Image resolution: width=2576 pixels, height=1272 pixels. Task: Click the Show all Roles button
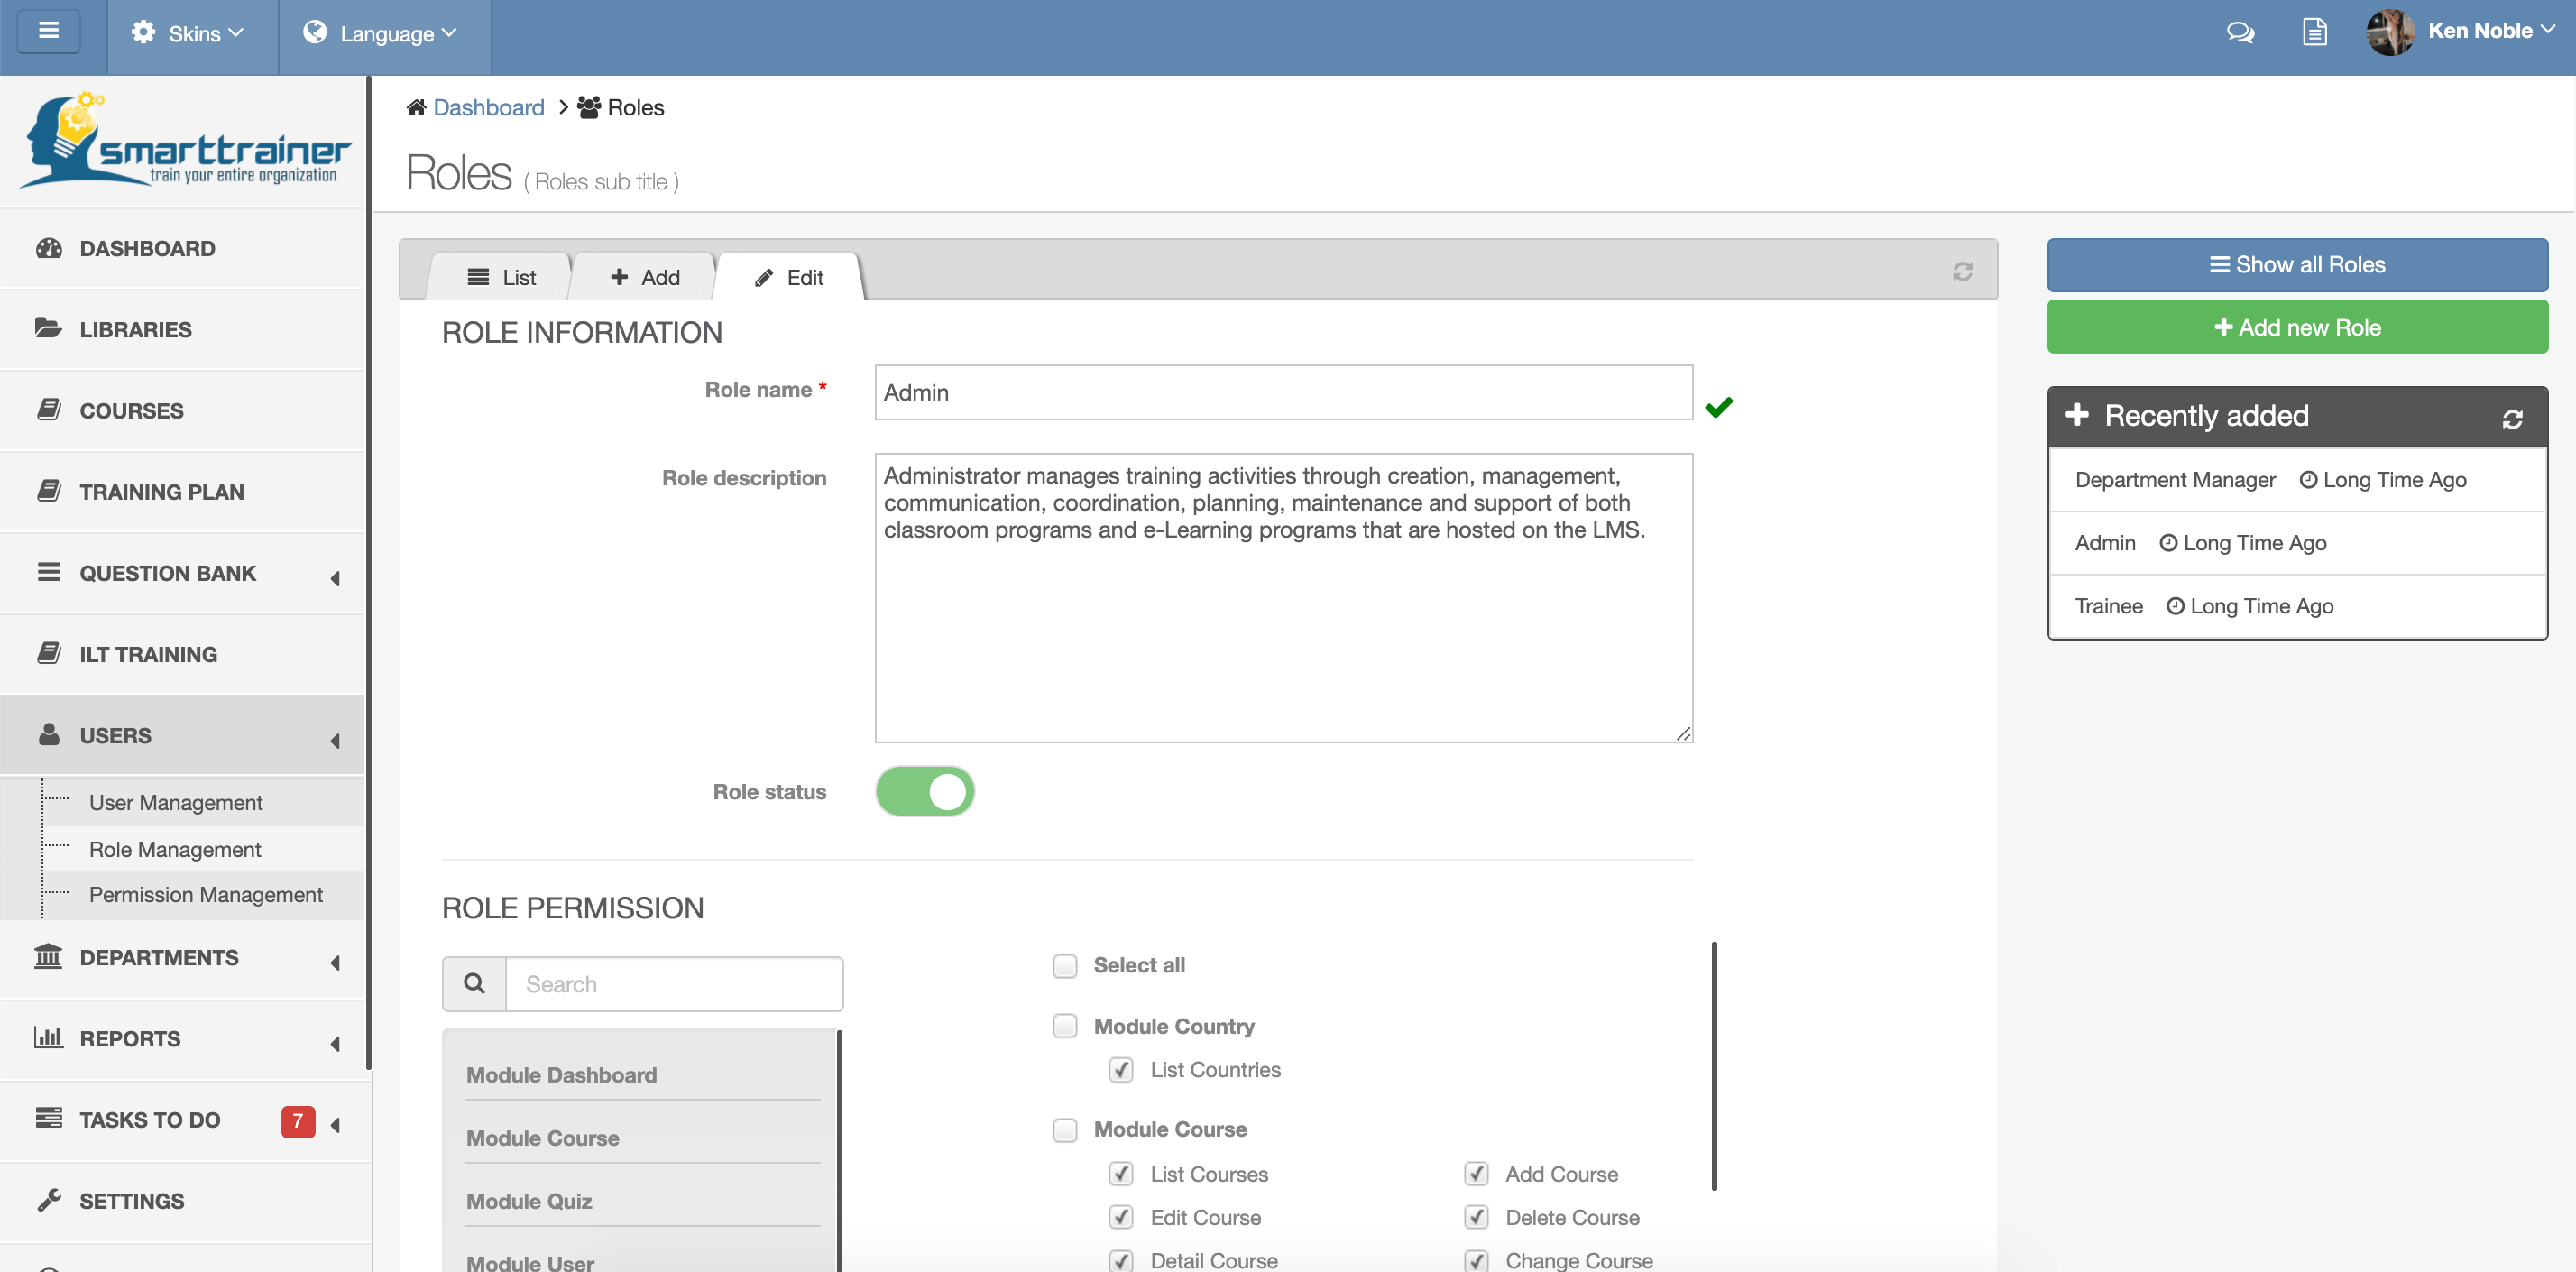(x=2297, y=264)
